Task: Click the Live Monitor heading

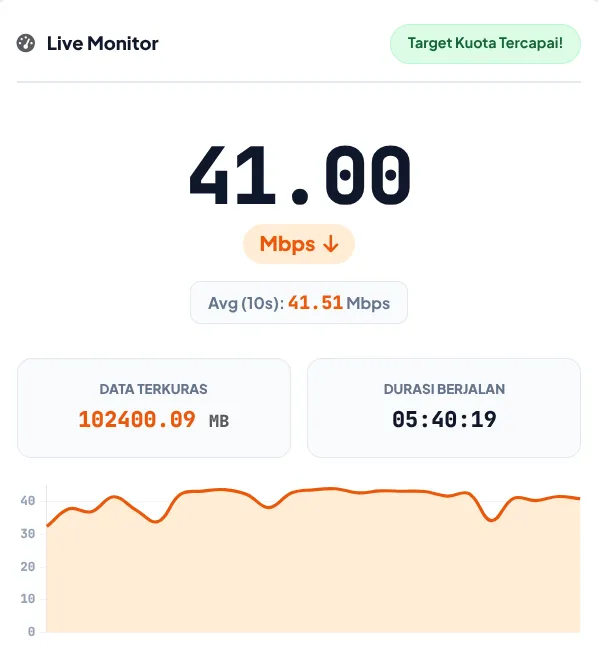Action: (103, 43)
